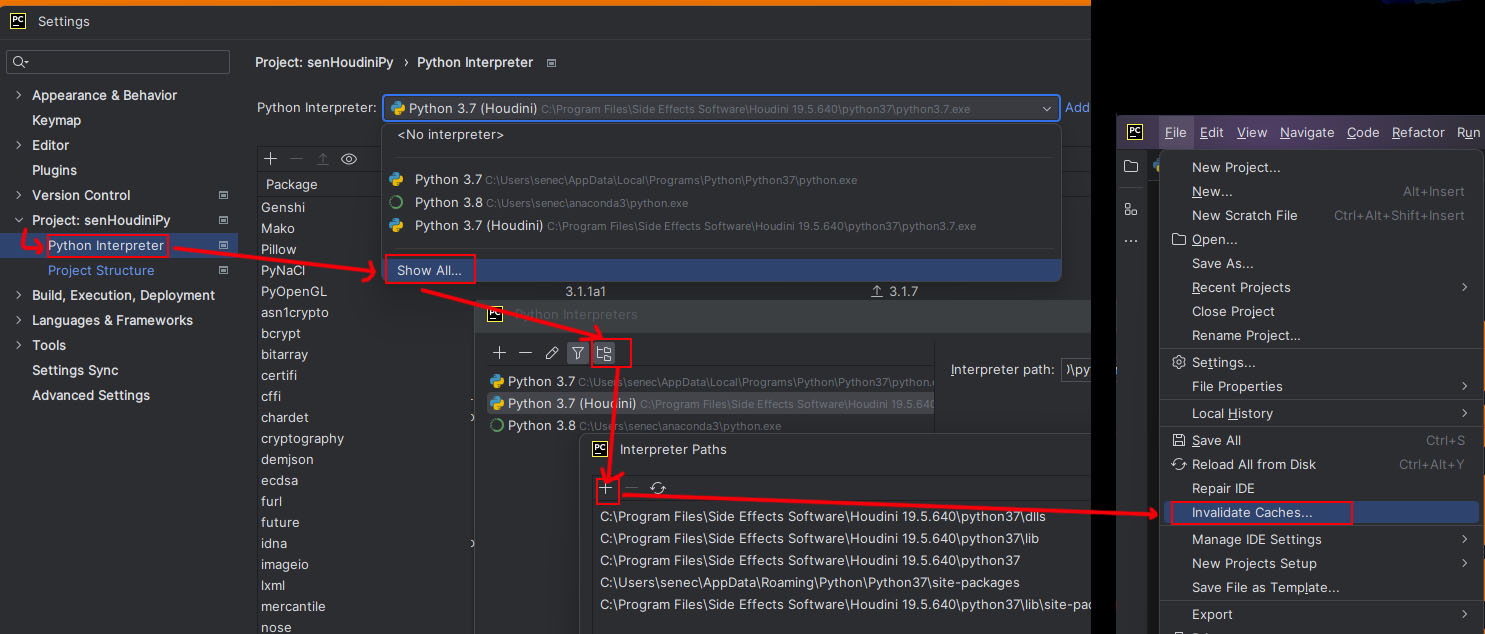
Task: Toggle the show early releases eye icon
Action: click(x=349, y=159)
